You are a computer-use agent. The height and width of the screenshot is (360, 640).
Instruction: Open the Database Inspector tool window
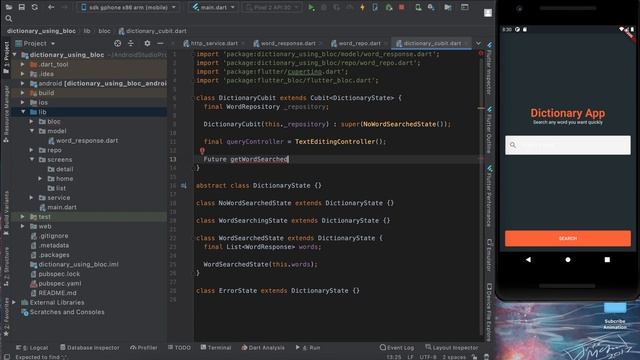coord(90,347)
